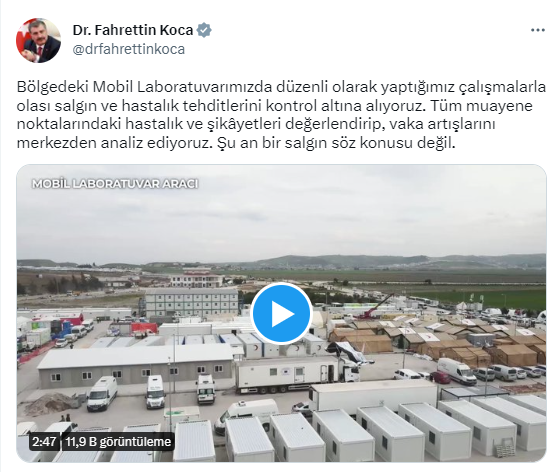Open the @drfahrettinkoca handle link
552x472 pixels.
pos(128,49)
